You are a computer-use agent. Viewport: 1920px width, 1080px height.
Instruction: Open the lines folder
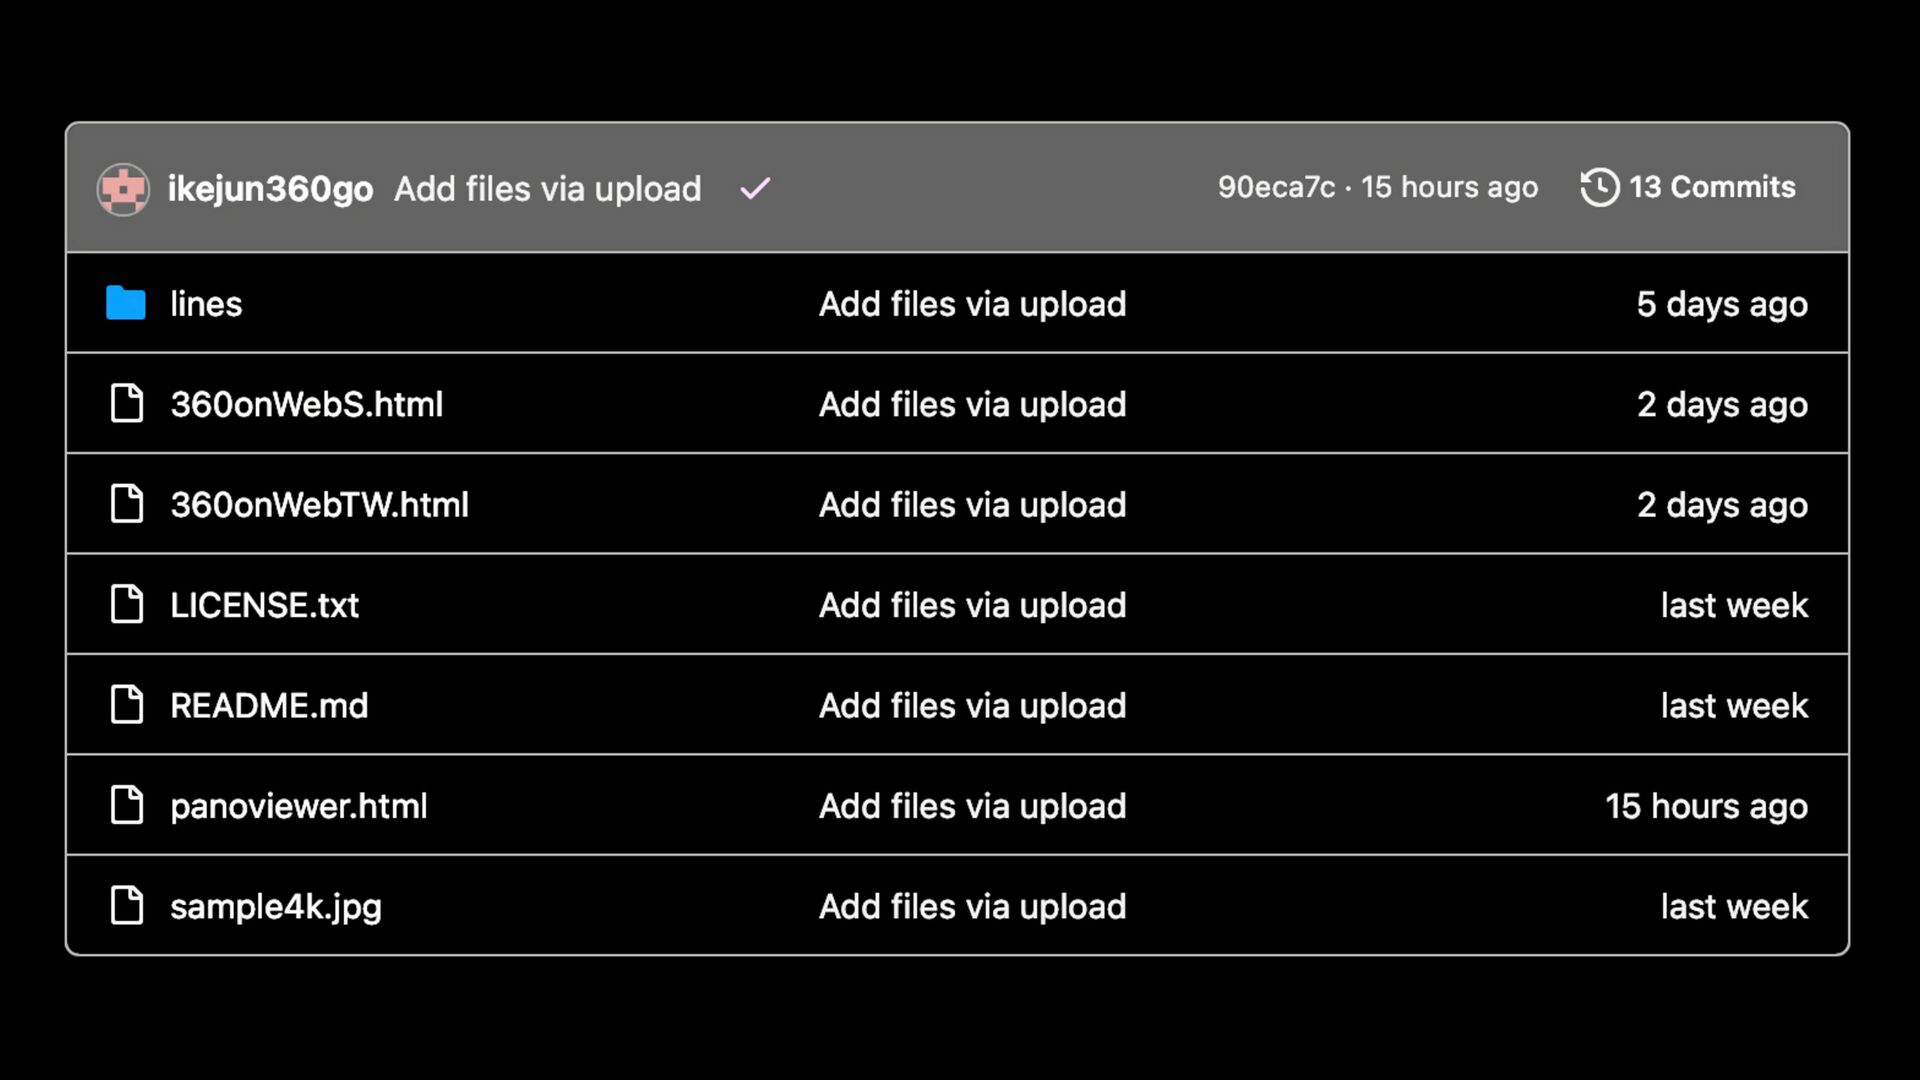coord(206,303)
